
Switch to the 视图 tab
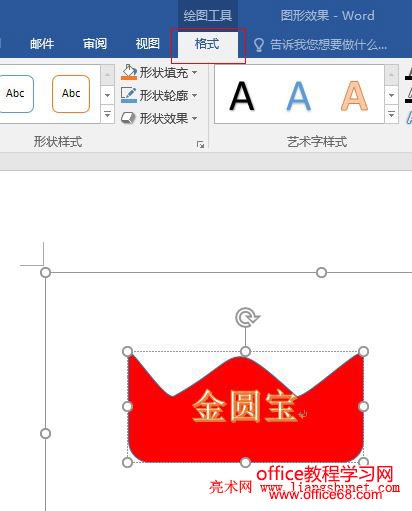pyautogui.click(x=147, y=44)
